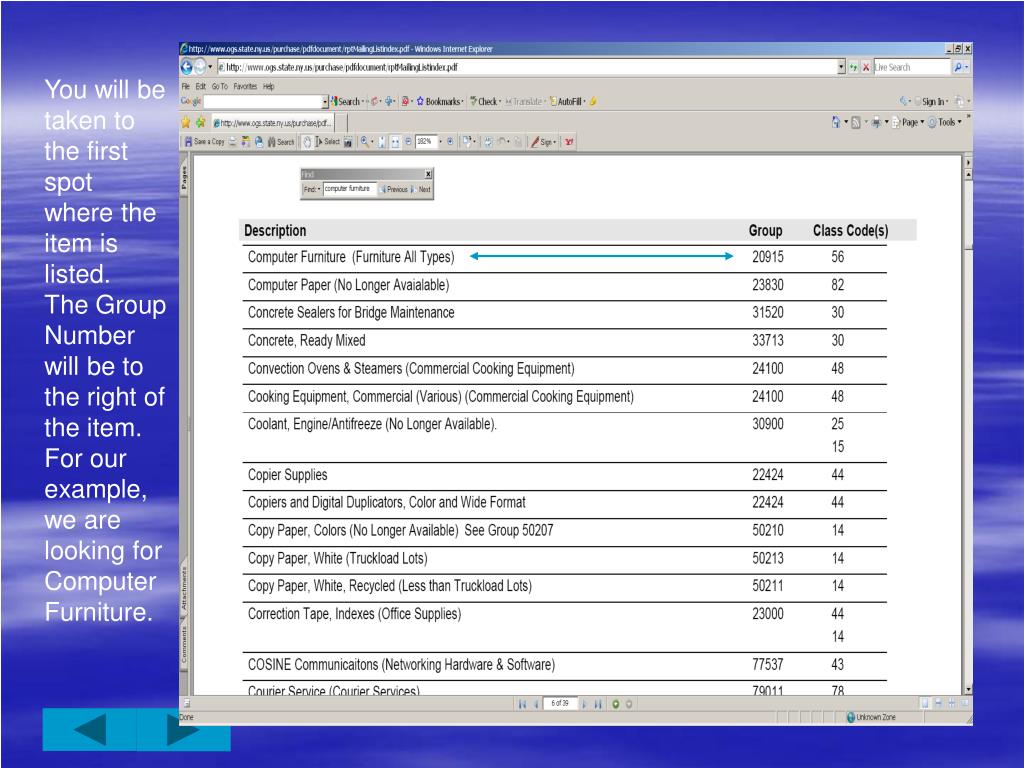Click the Print icon in command bar
The image size is (1024, 768).
[876, 122]
